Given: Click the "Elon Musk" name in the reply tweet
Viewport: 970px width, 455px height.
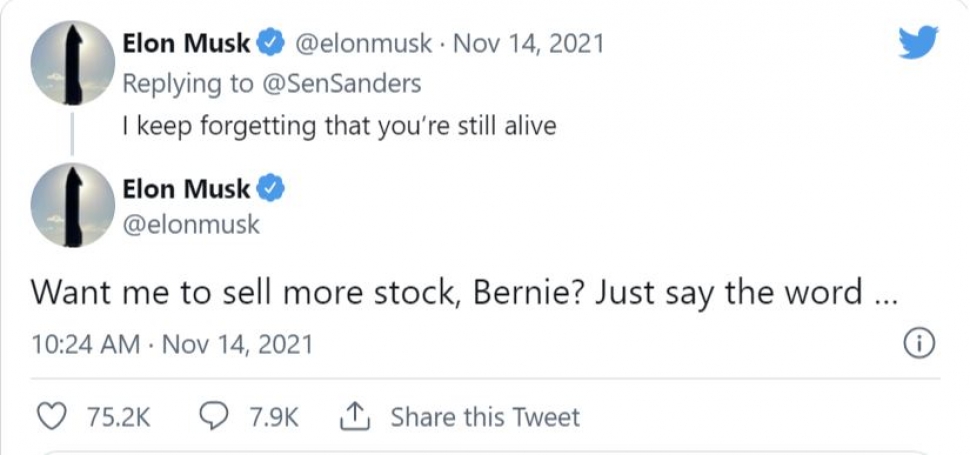Looking at the screenshot, I should (186, 43).
